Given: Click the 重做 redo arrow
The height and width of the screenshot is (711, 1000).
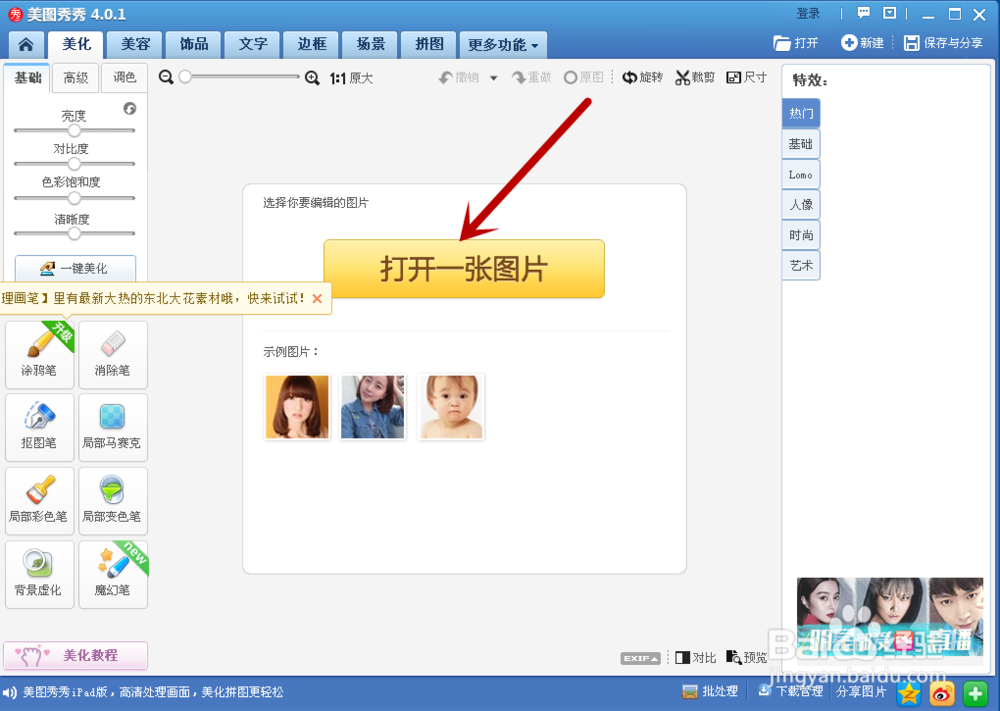Looking at the screenshot, I should pos(531,77).
